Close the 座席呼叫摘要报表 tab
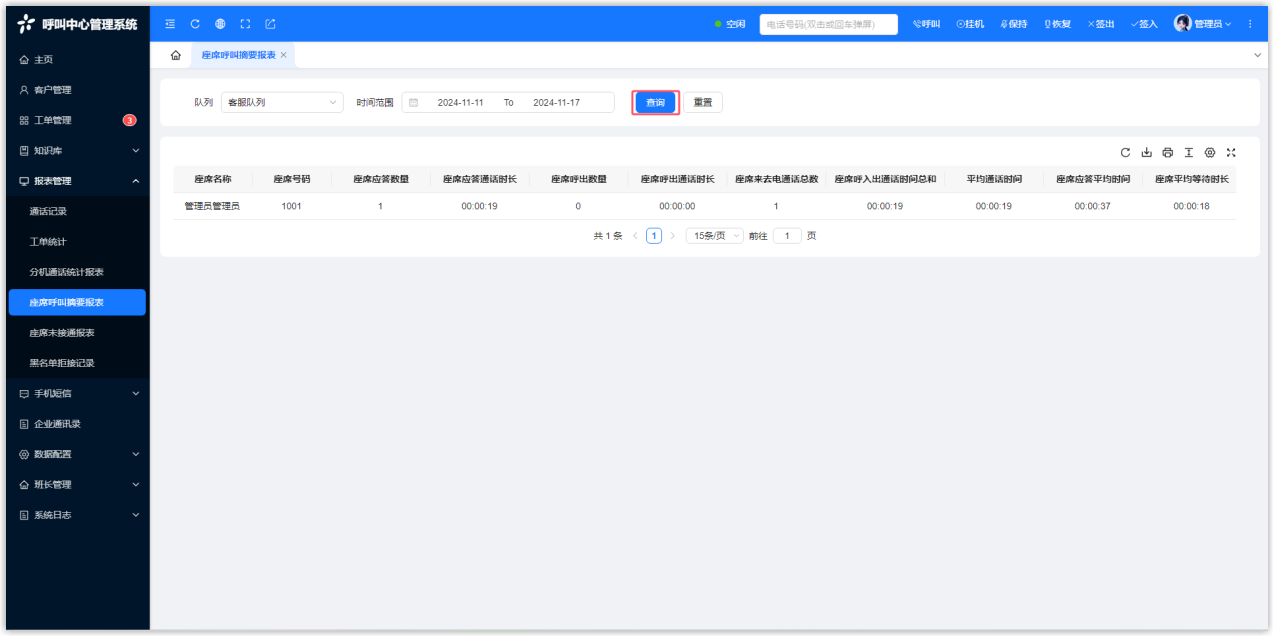Screen dimensions: 1274x637 pyautogui.click(x=284, y=55)
